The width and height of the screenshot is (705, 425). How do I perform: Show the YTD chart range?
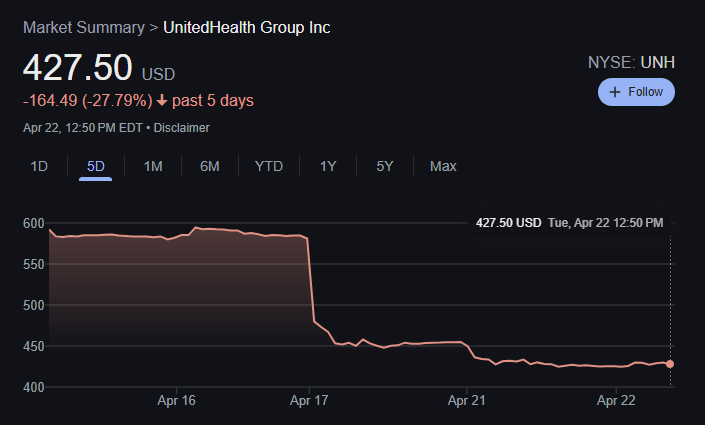coord(269,166)
